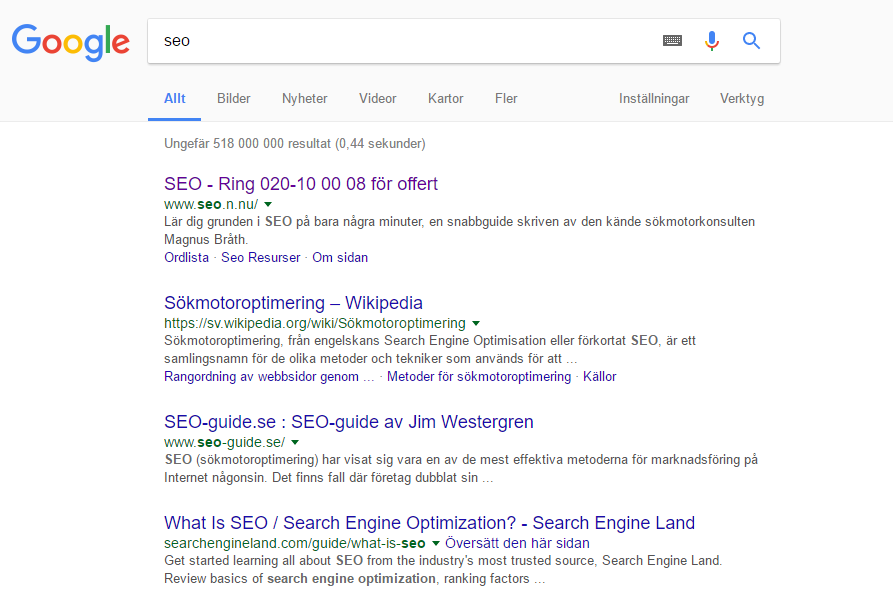Open the on-screen keyboard icon

tap(672, 40)
